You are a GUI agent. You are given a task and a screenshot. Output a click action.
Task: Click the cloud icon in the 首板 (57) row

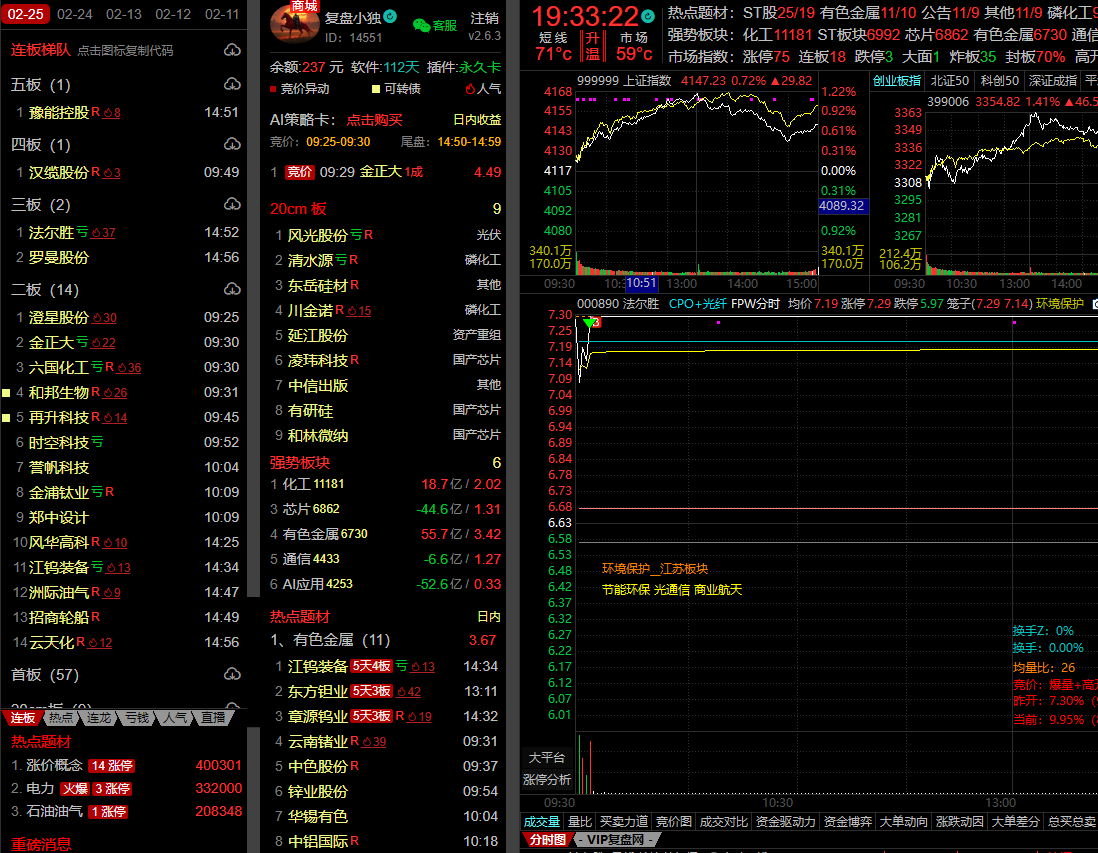[232, 673]
